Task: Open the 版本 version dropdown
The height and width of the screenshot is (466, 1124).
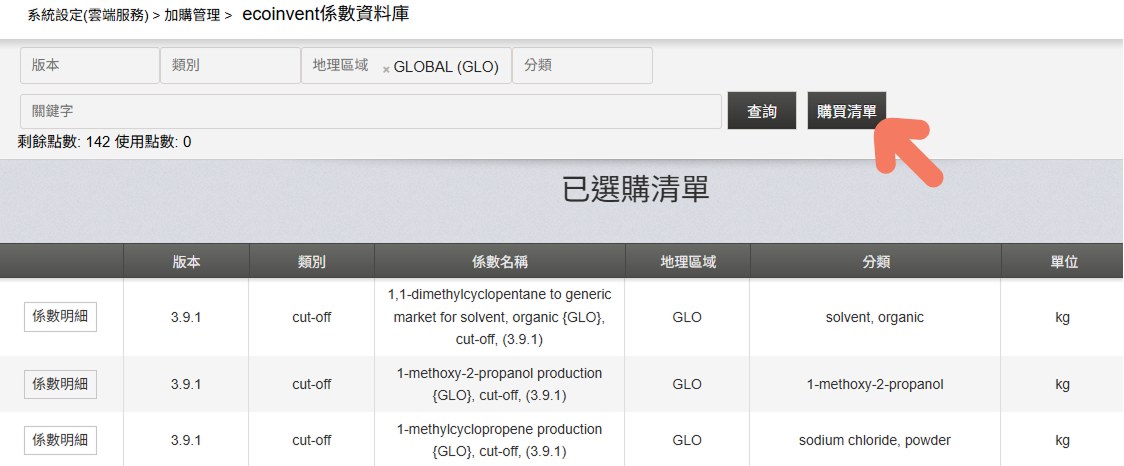Action: tap(90, 66)
